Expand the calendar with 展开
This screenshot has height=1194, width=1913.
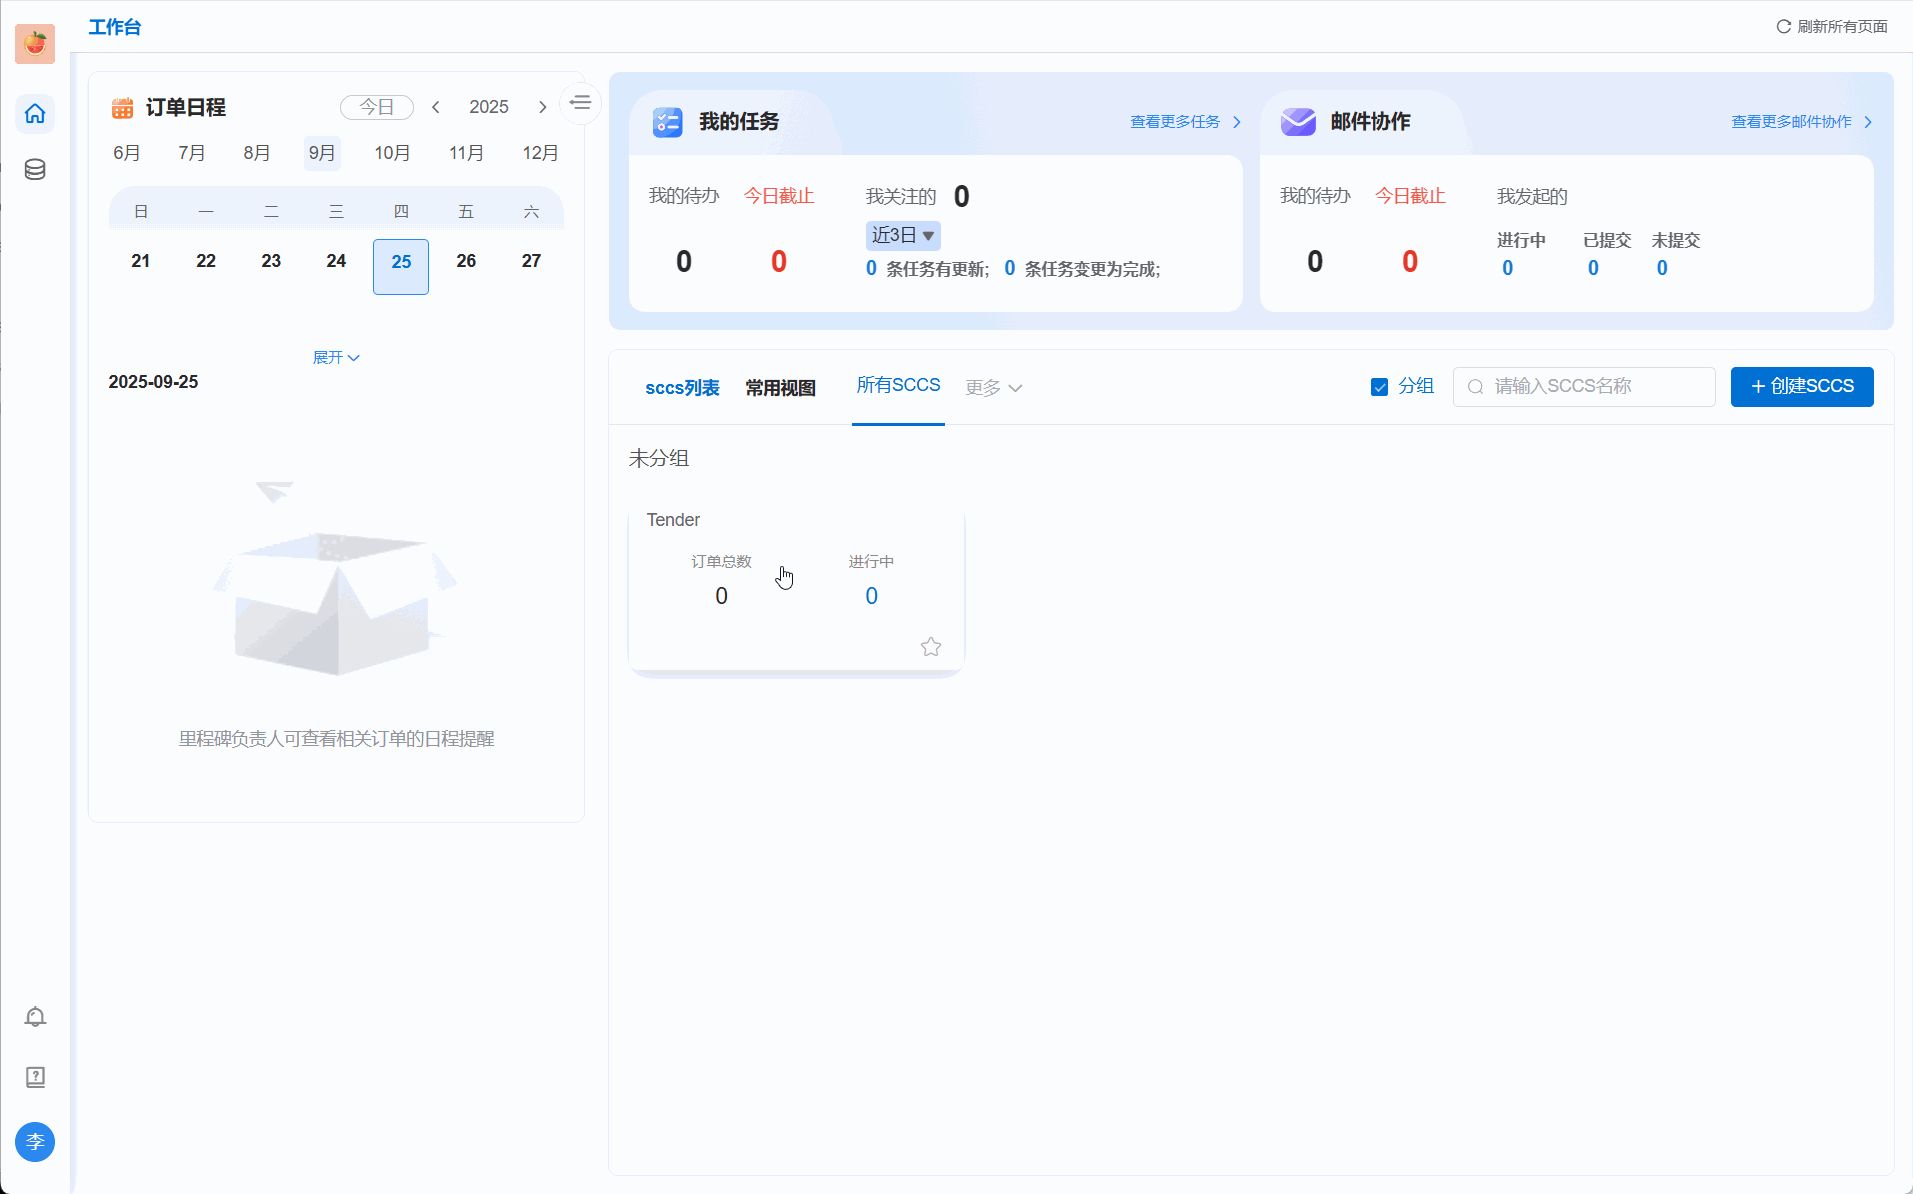pyautogui.click(x=335, y=358)
